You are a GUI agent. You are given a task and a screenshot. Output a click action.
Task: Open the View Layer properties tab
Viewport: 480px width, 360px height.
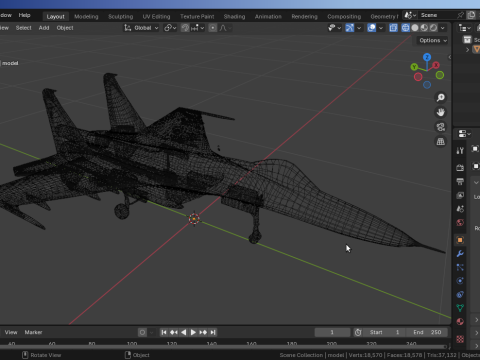click(x=460, y=195)
